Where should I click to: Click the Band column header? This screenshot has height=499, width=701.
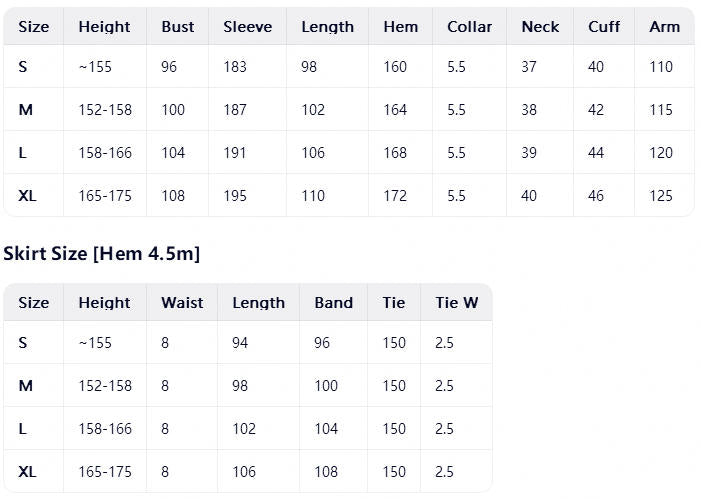(x=334, y=303)
